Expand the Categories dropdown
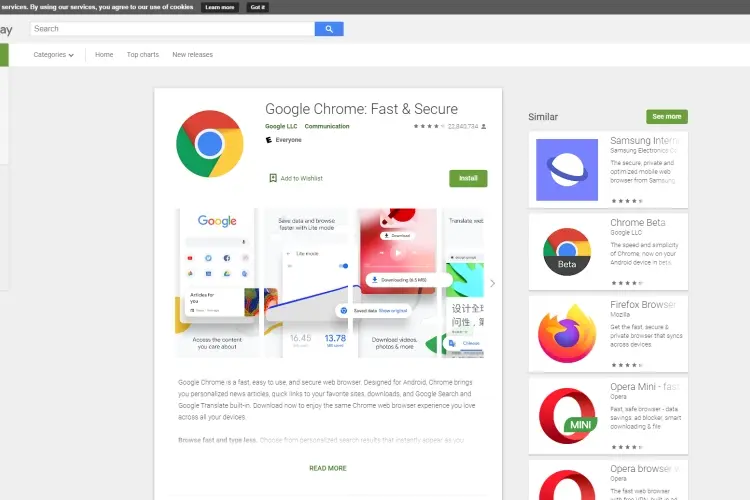750x500 pixels. 54,55
